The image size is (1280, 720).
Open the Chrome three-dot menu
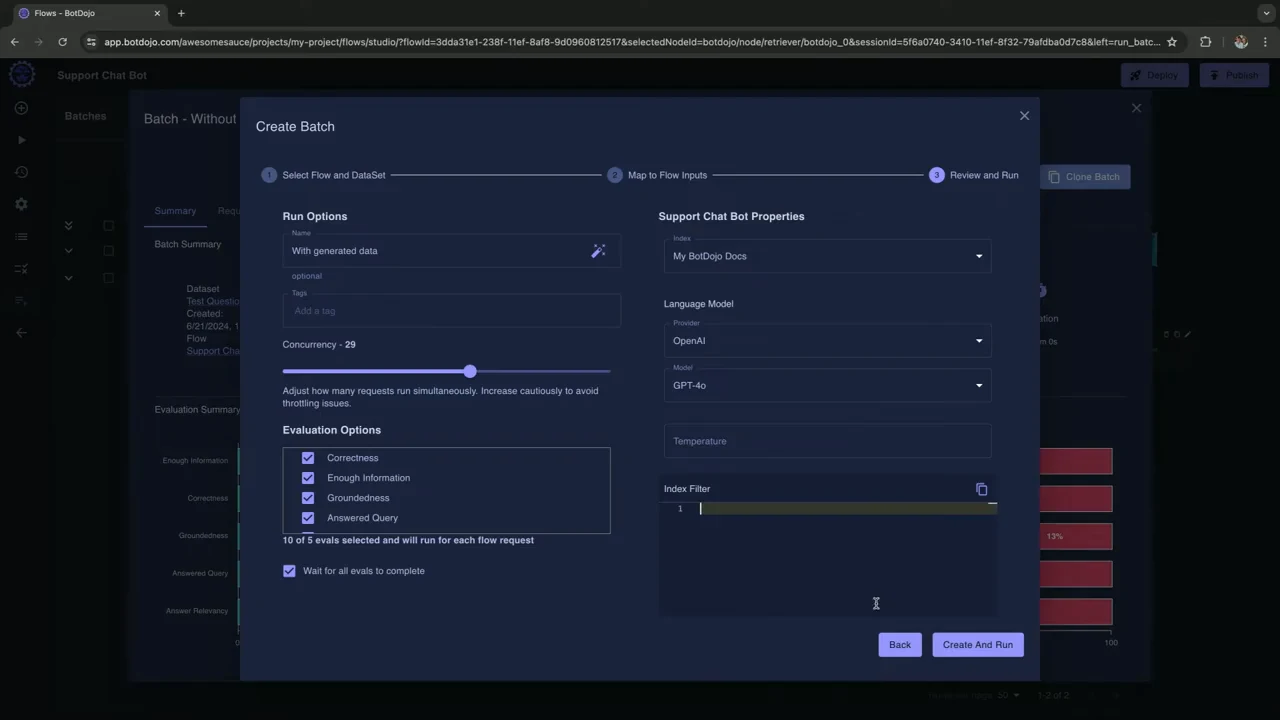[x=1265, y=42]
